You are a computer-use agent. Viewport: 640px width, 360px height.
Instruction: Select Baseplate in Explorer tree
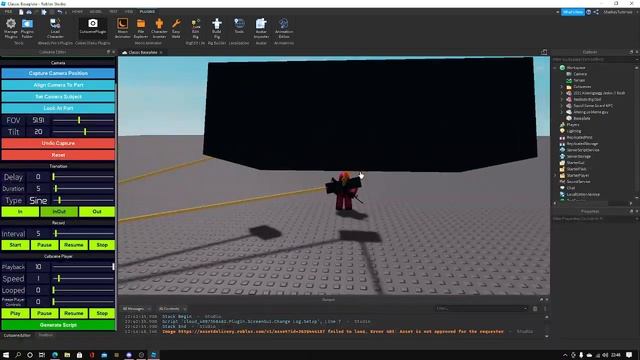582,118
